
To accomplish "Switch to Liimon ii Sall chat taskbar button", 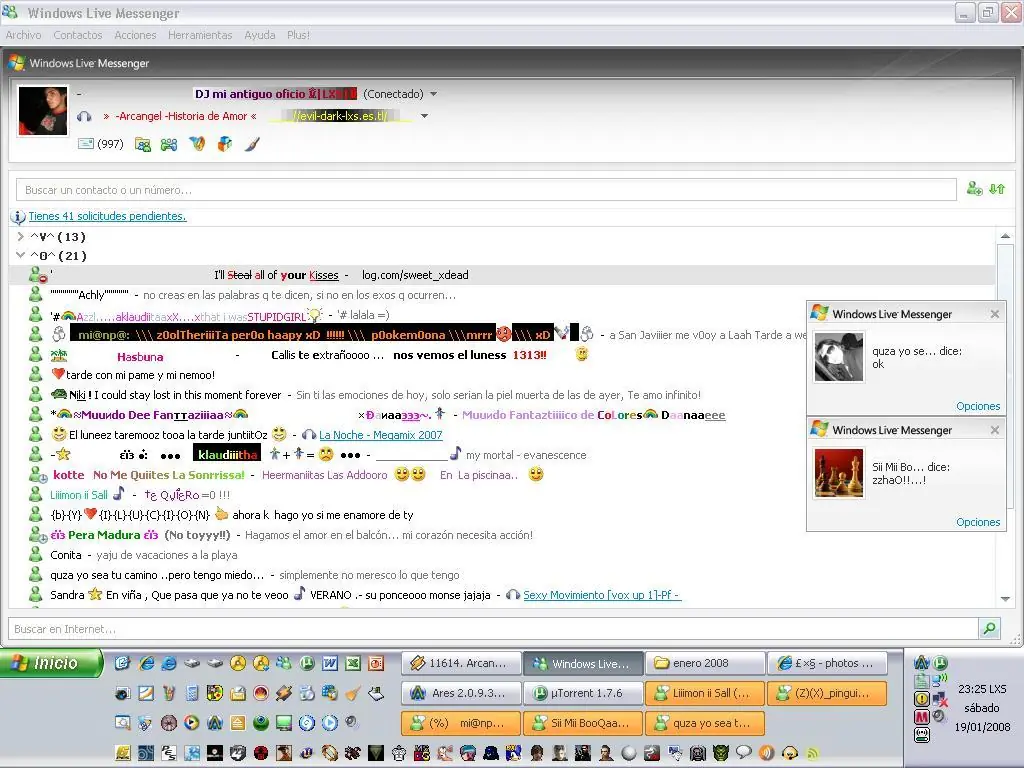I will point(705,694).
